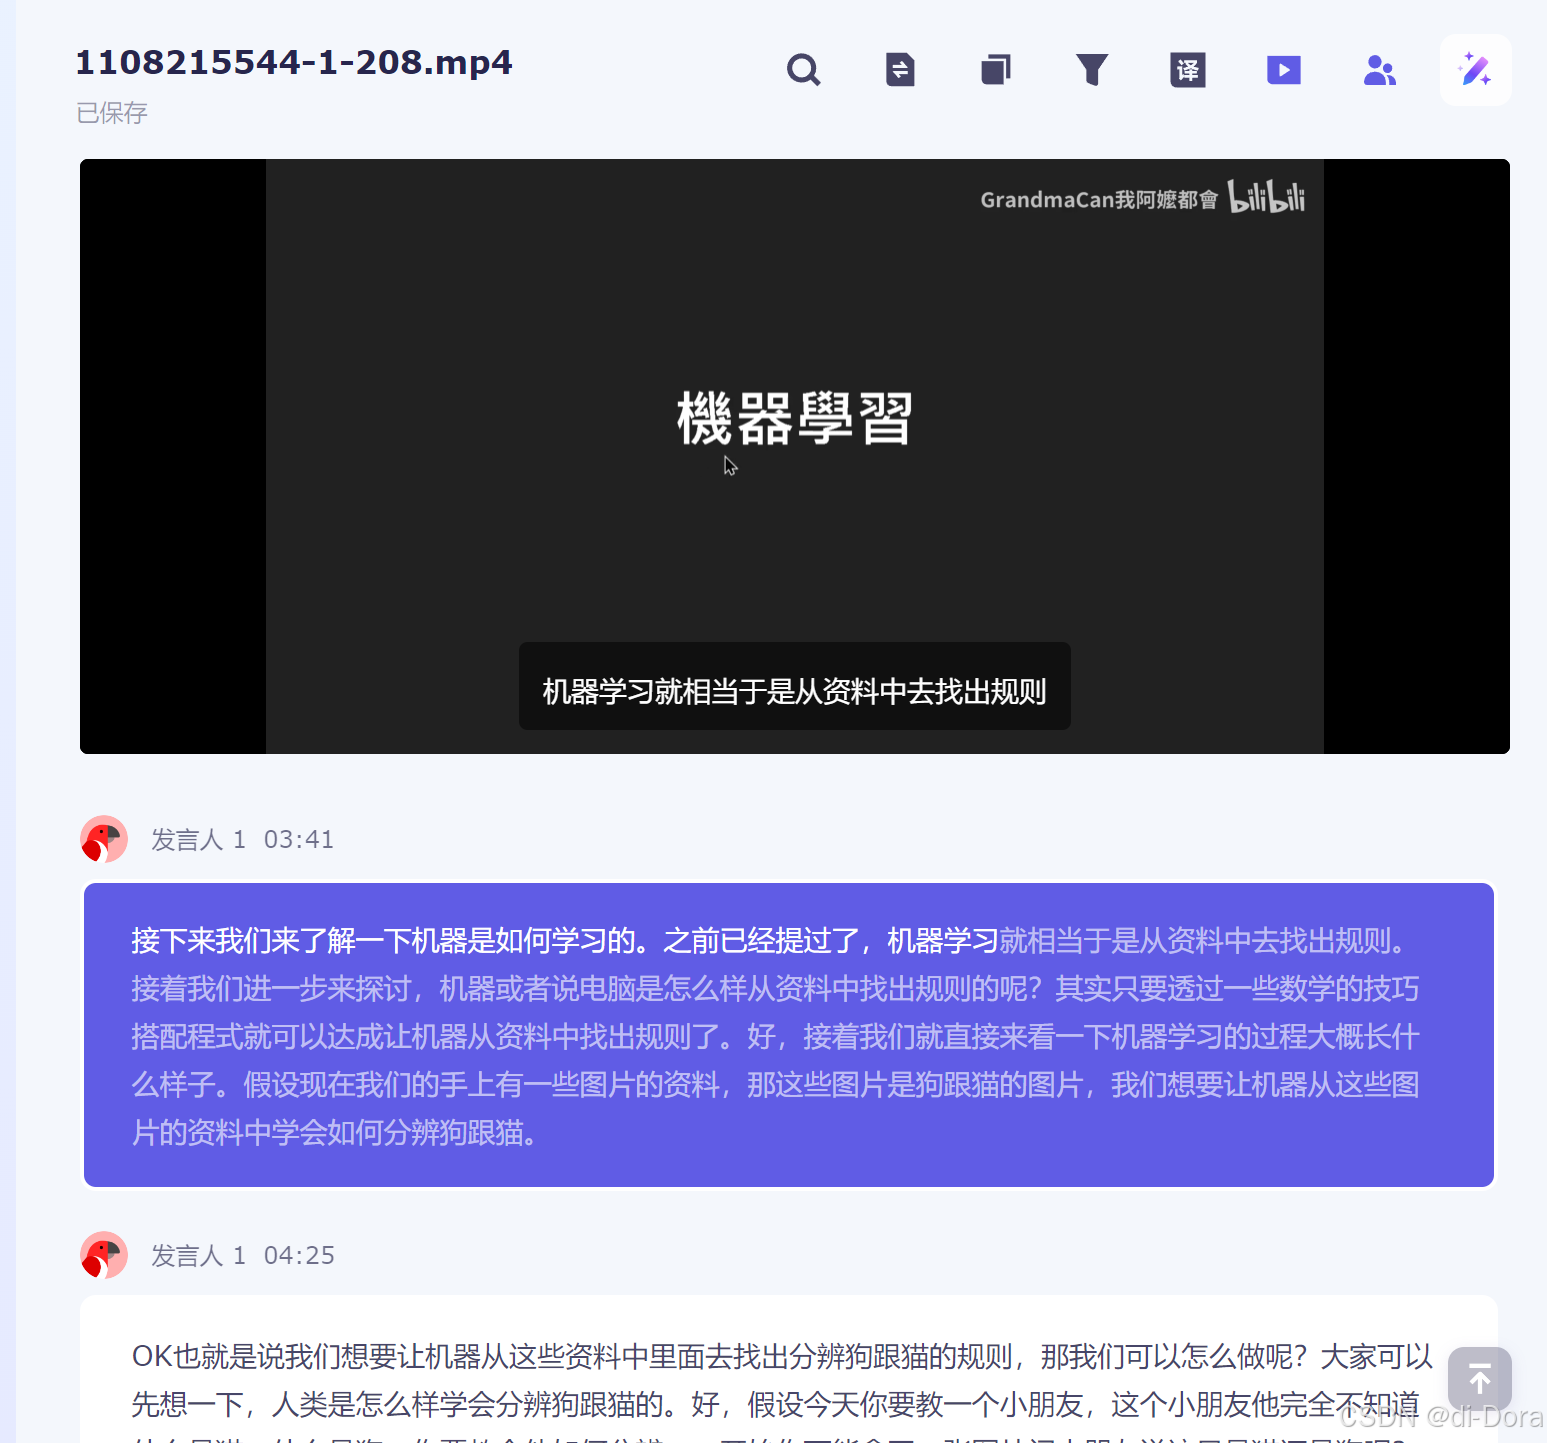The width and height of the screenshot is (1547, 1443).
Task: Open the speakers management icon
Action: [x=1380, y=70]
